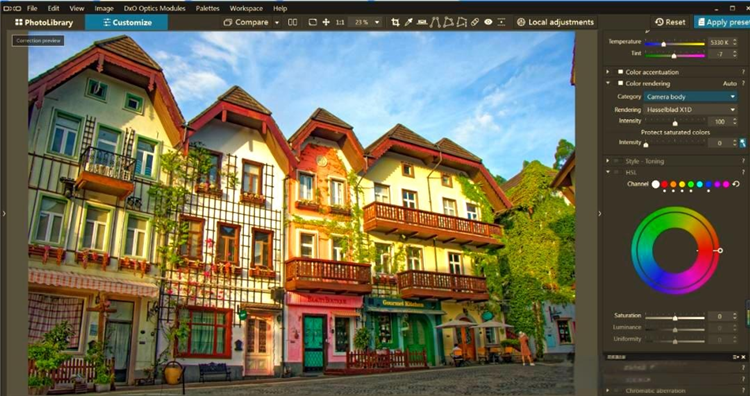This screenshot has width=750, height=396.
Task: Reset the HSL channel with arrow icon
Action: point(736,184)
